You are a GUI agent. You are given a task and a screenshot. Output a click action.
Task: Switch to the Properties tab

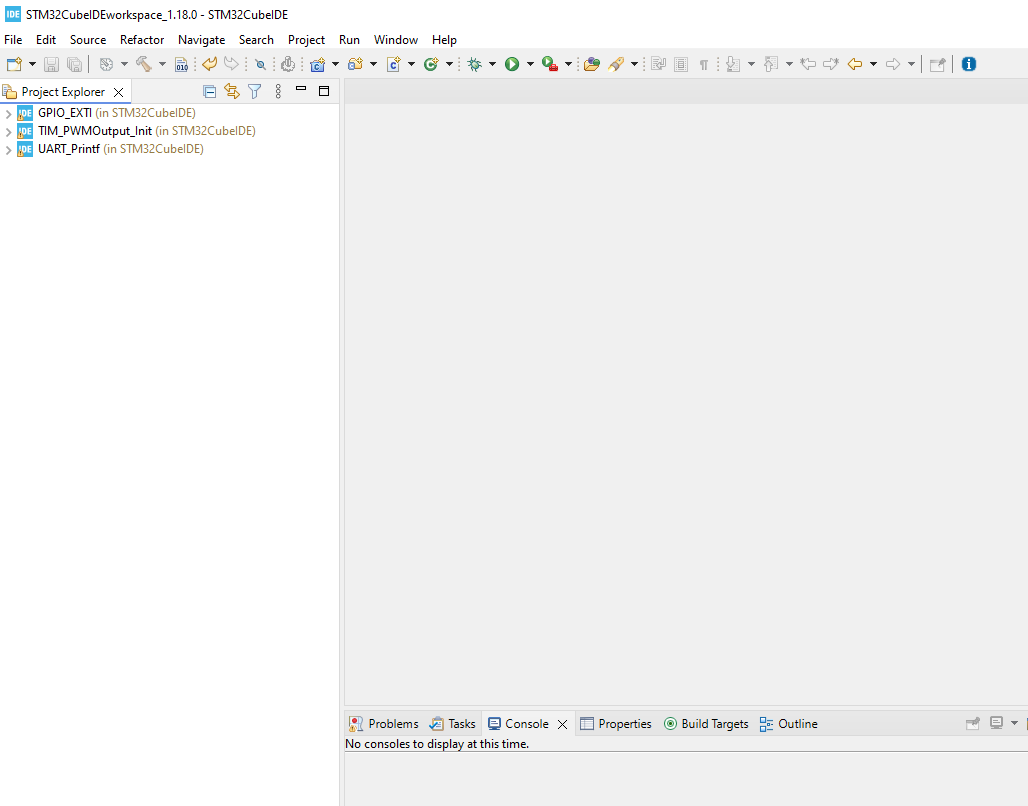click(x=616, y=723)
